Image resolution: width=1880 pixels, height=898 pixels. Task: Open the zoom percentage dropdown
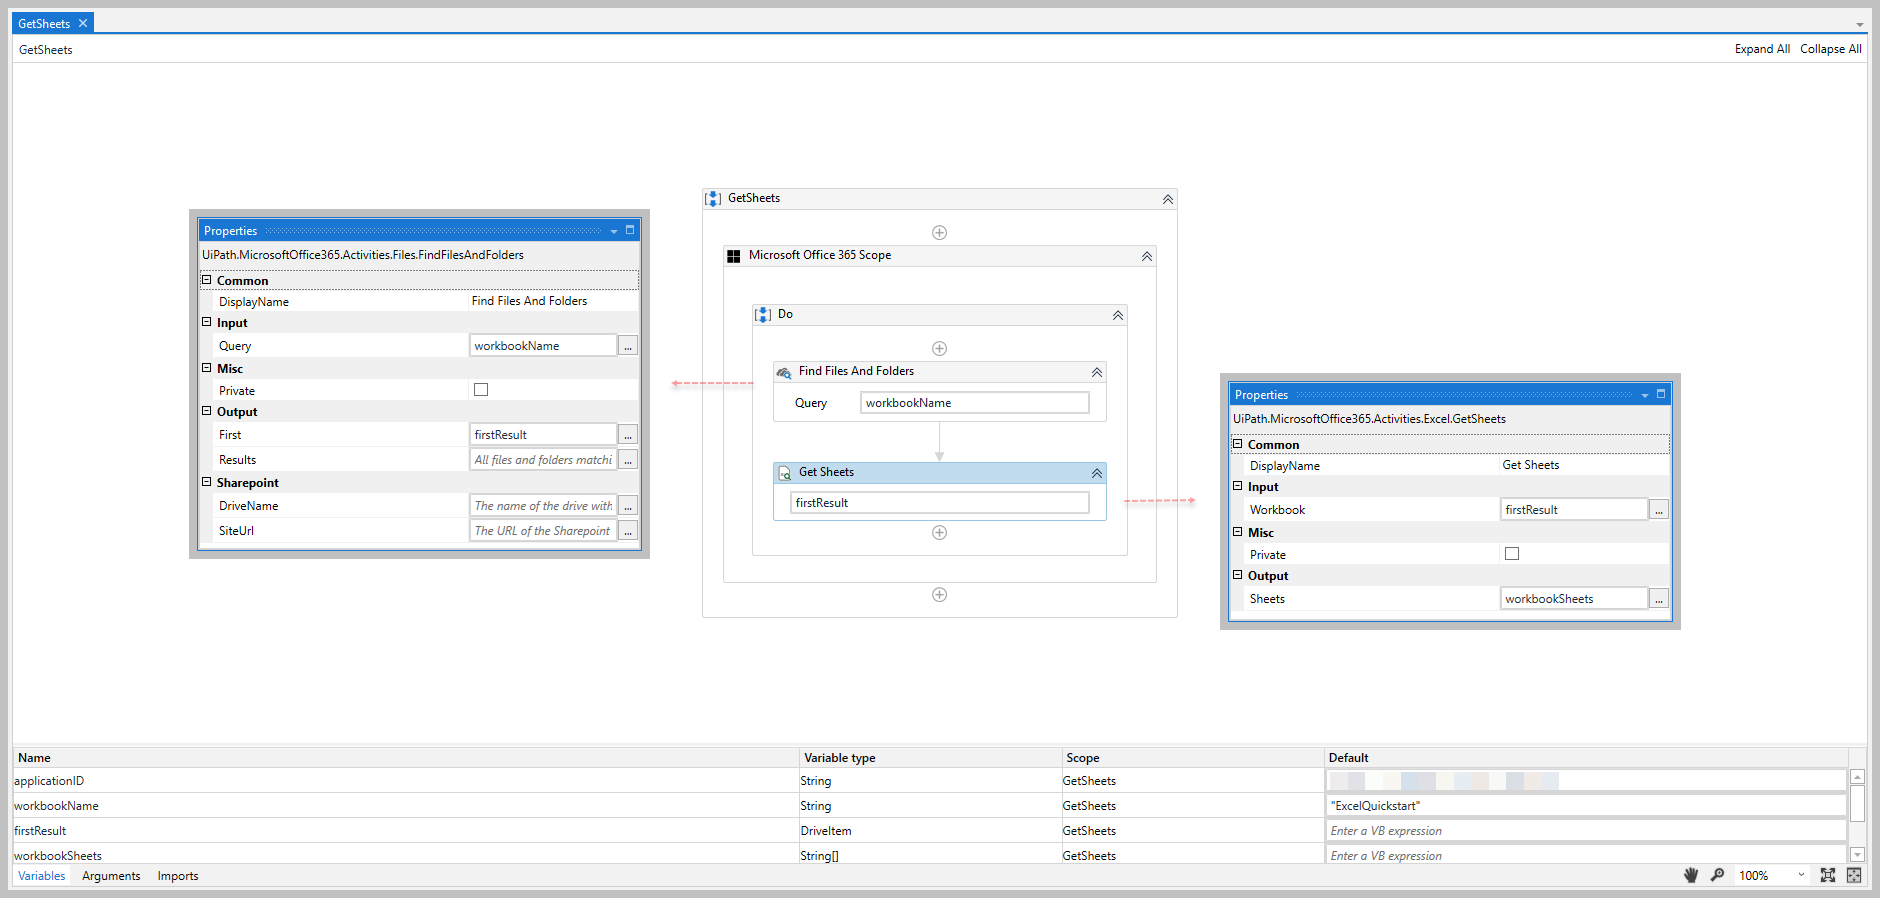point(1801,875)
